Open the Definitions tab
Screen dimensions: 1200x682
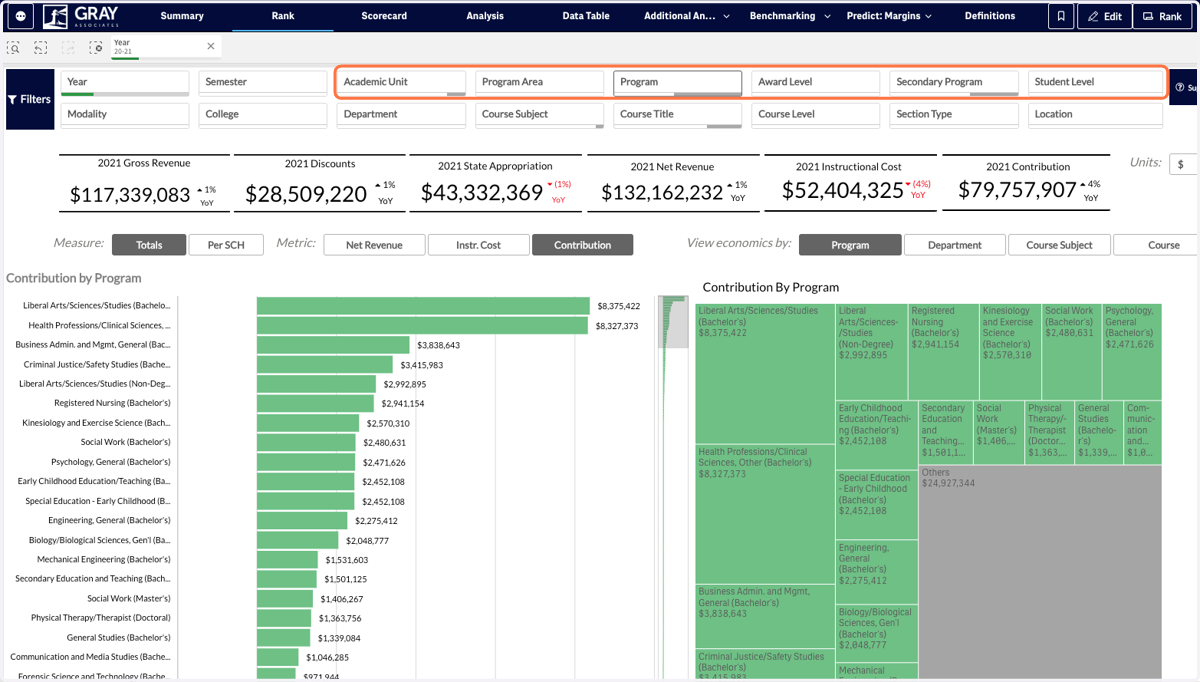click(x=990, y=16)
